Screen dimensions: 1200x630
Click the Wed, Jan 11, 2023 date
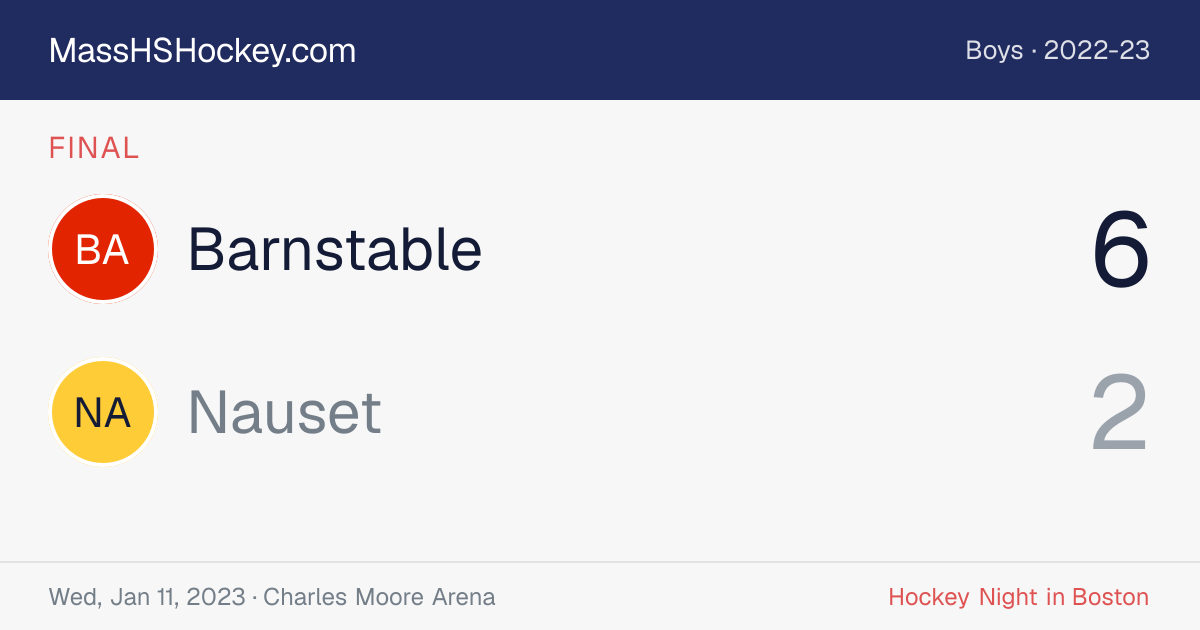click(147, 597)
